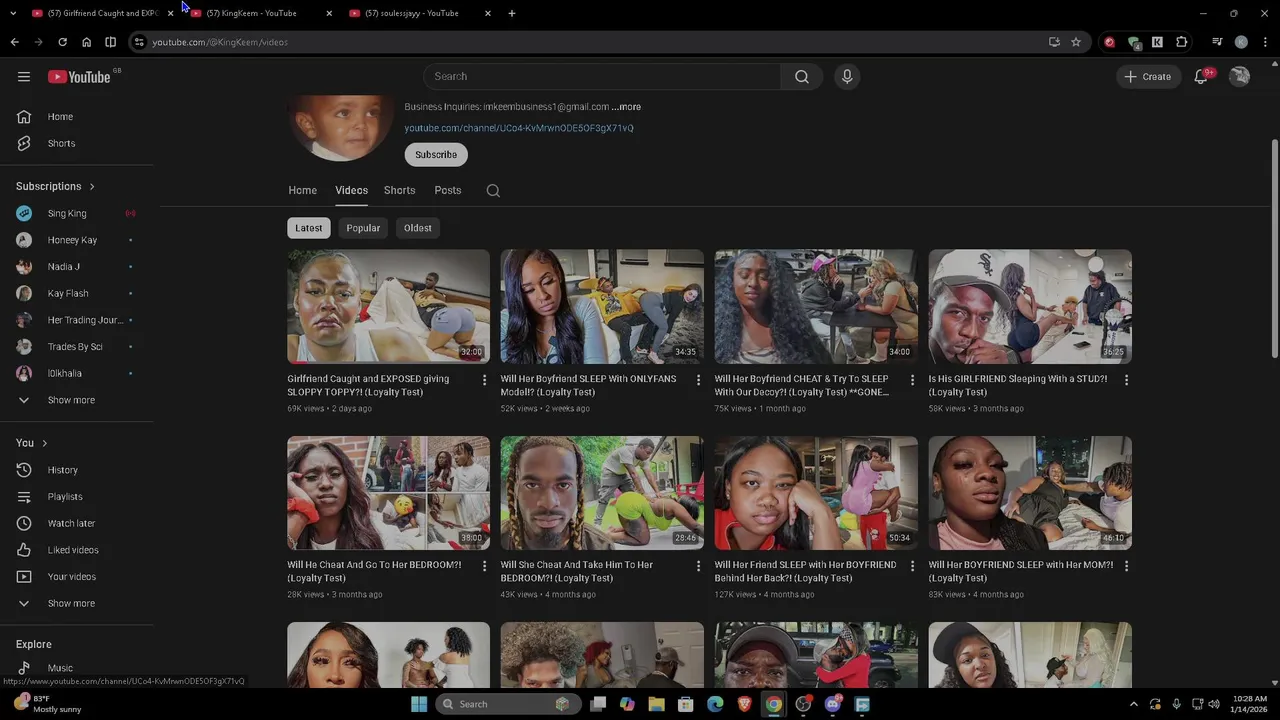The width and height of the screenshot is (1280, 720).
Task: Open the account avatar menu
Action: coord(1239,77)
